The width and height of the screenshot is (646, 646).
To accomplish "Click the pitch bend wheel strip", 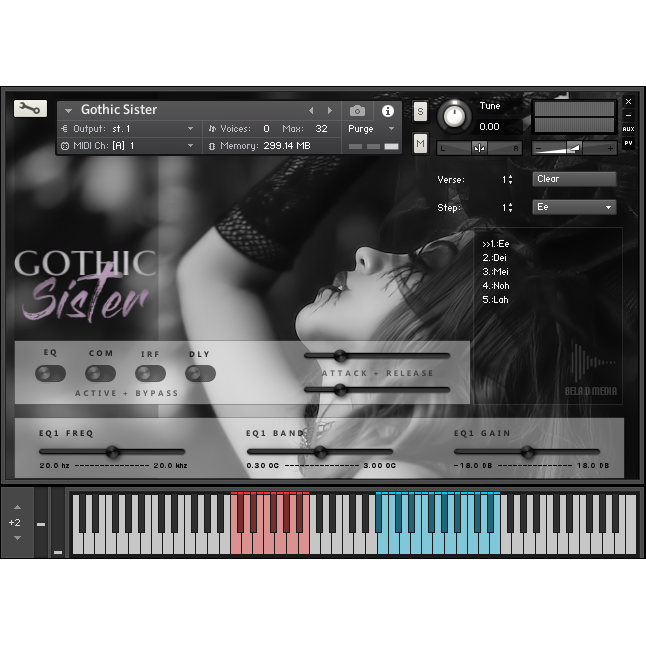I will [x=41, y=522].
